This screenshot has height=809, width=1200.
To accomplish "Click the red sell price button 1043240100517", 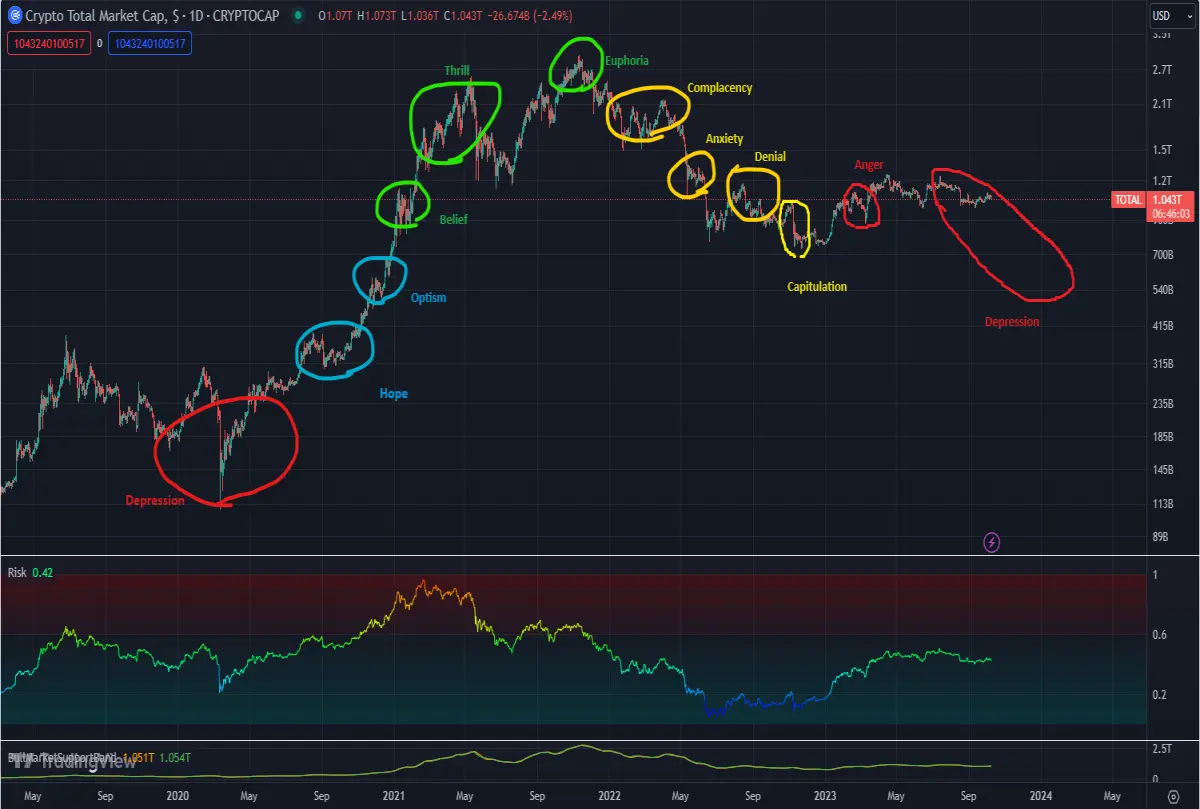I will pos(49,43).
